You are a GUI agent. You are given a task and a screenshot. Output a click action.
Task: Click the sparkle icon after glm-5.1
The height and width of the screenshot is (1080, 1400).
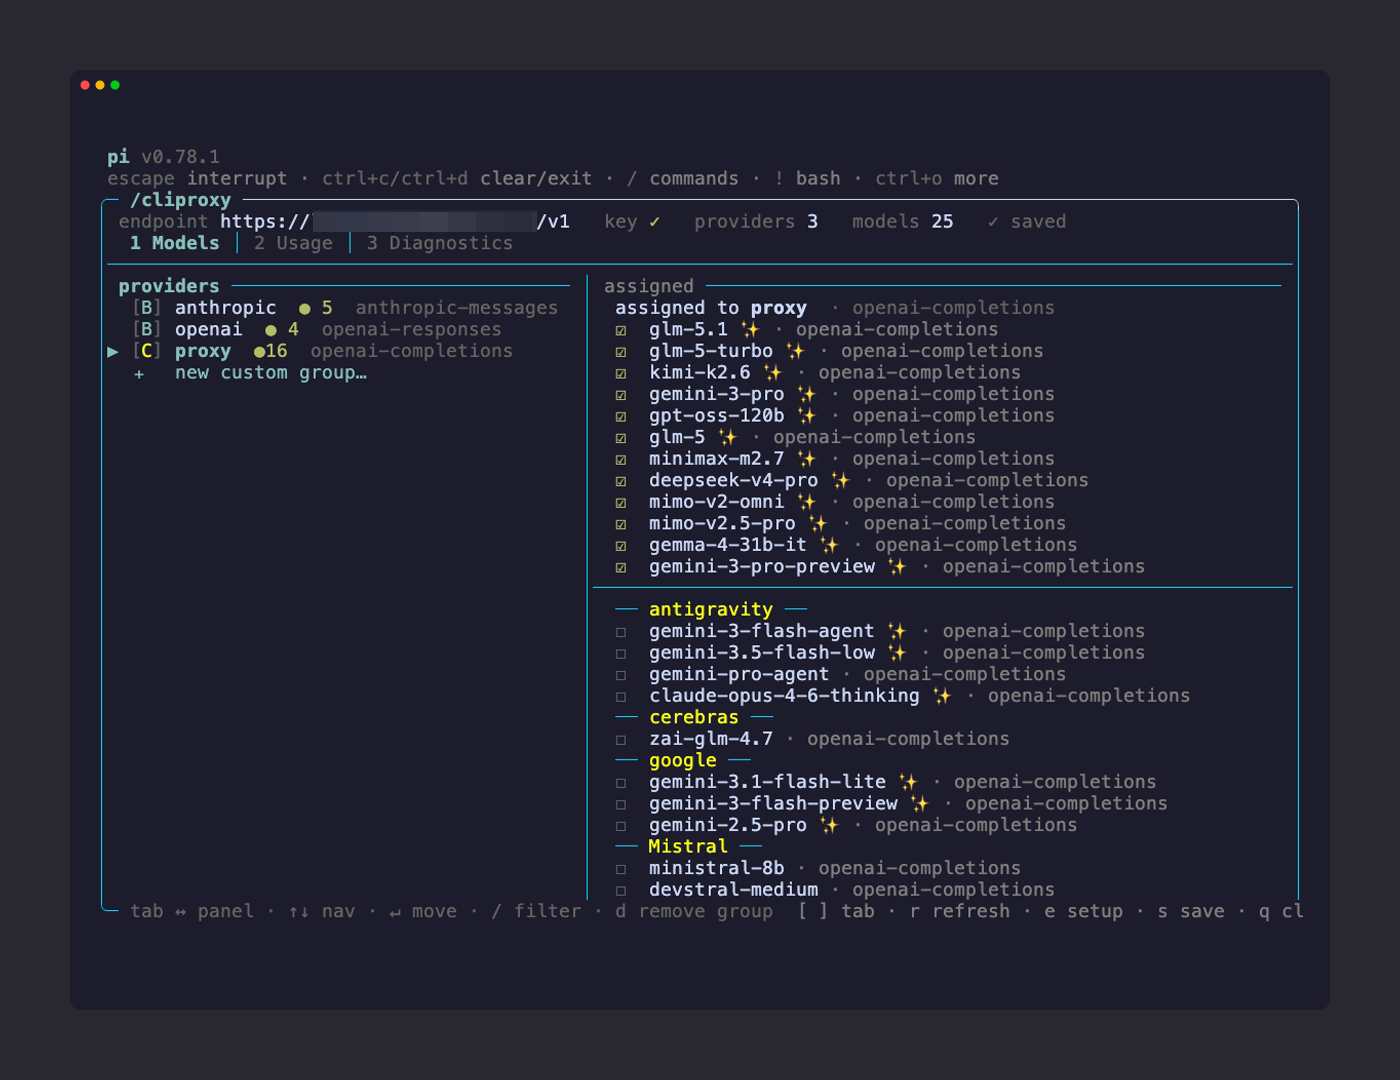coord(750,329)
